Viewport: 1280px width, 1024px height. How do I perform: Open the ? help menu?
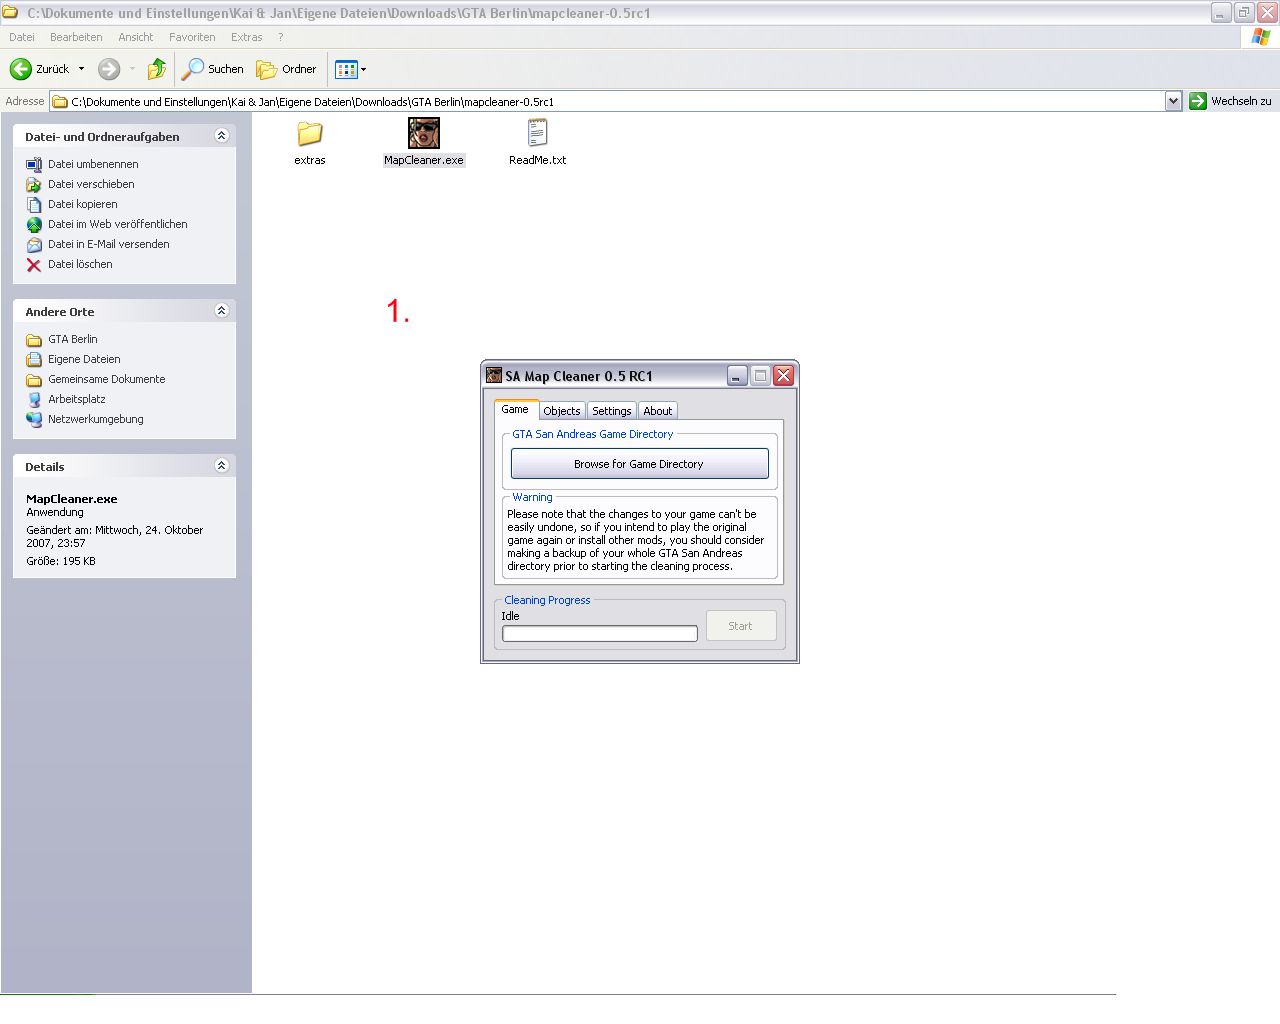pos(281,37)
